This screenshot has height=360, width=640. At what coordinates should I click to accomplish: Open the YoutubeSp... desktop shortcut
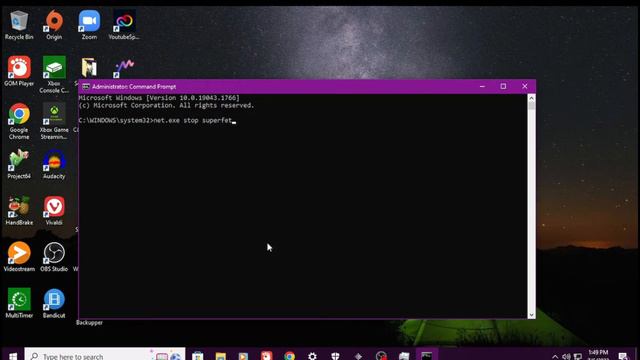pyautogui.click(x=124, y=25)
